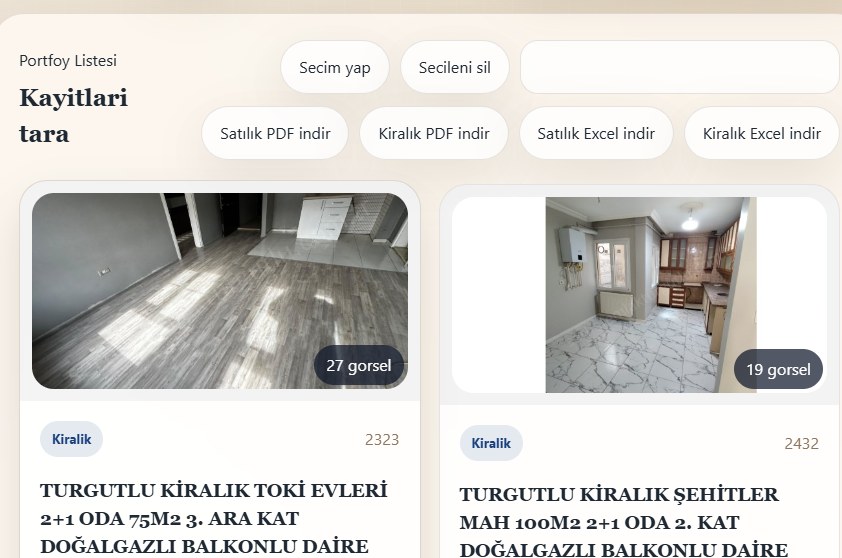Viewport: 842px width, 558px height.
Task: Click the Portfoy Listesi label
Action: pyautogui.click(x=68, y=61)
